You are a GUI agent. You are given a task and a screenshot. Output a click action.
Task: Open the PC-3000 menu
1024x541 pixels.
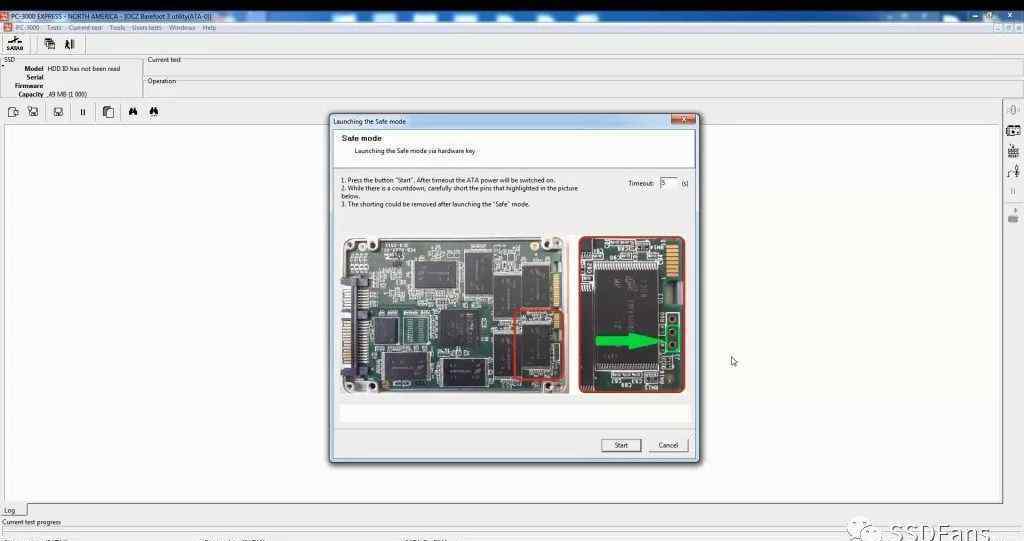27,28
